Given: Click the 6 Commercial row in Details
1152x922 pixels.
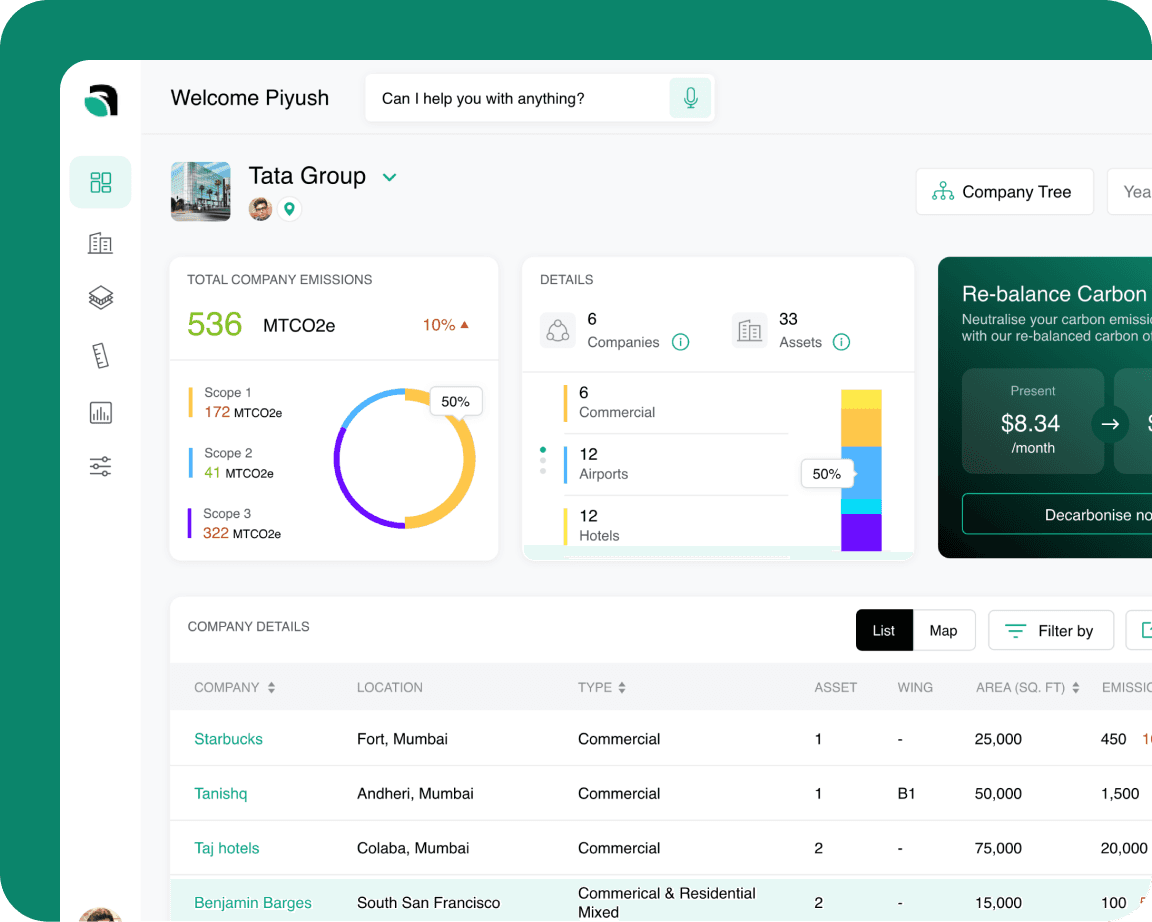Looking at the screenshot, I should (676, 403).
